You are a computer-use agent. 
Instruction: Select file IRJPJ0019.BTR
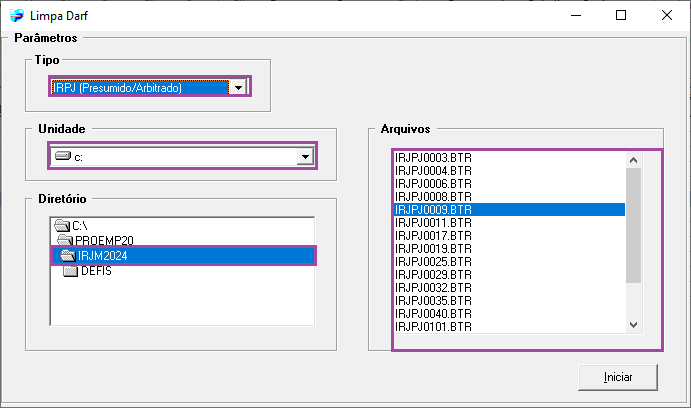pyautogui.click(x=509, y=249)
